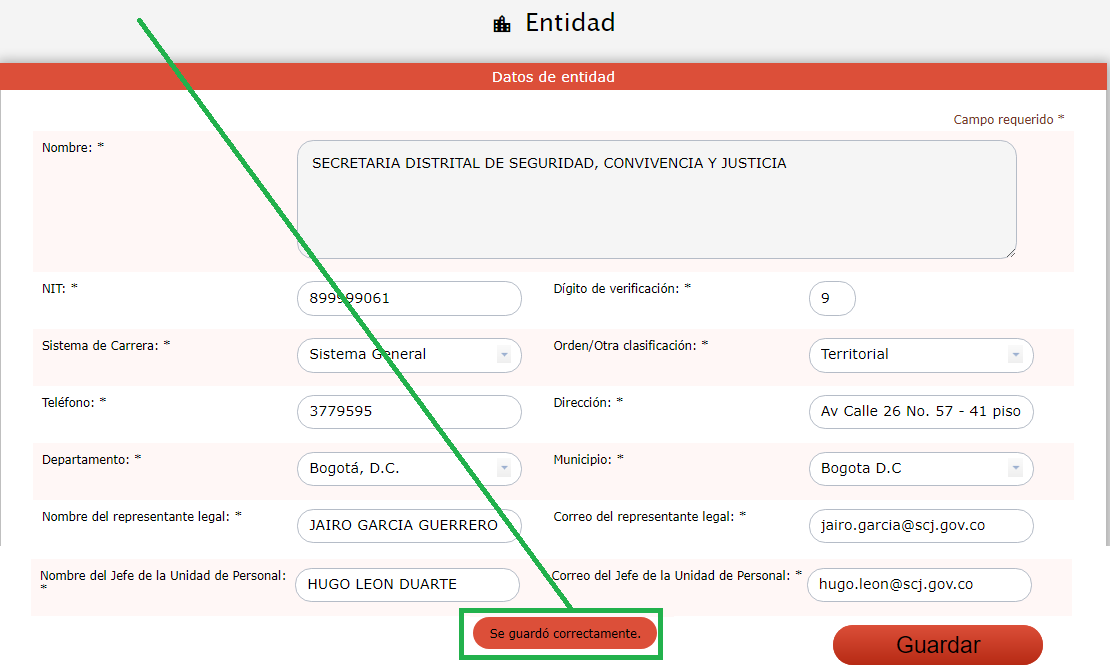Screen dimensions: 1110x667
Task: Click the Teléfono input field
Action: (409, 412)
